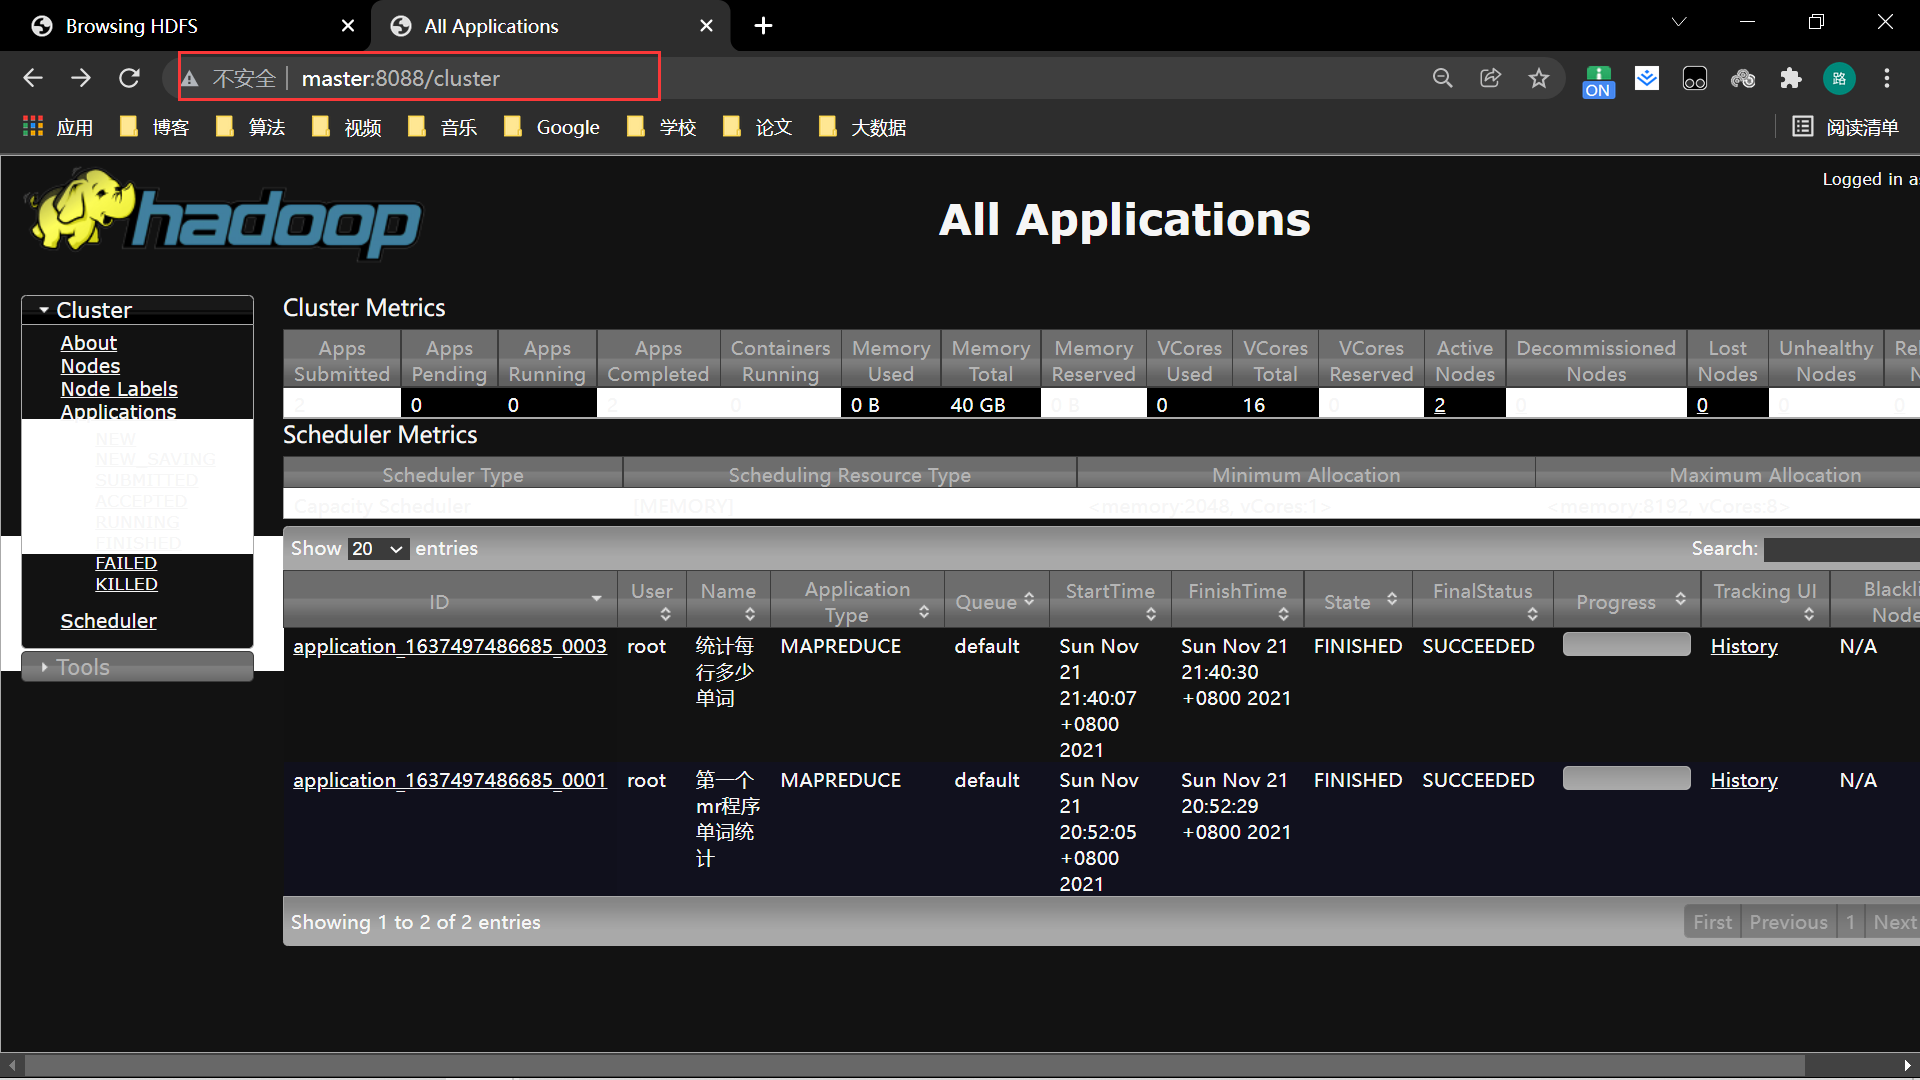Open the Scheduler link in sidebar
The image size is (1920, 1080).
click(x=108, y=621)
